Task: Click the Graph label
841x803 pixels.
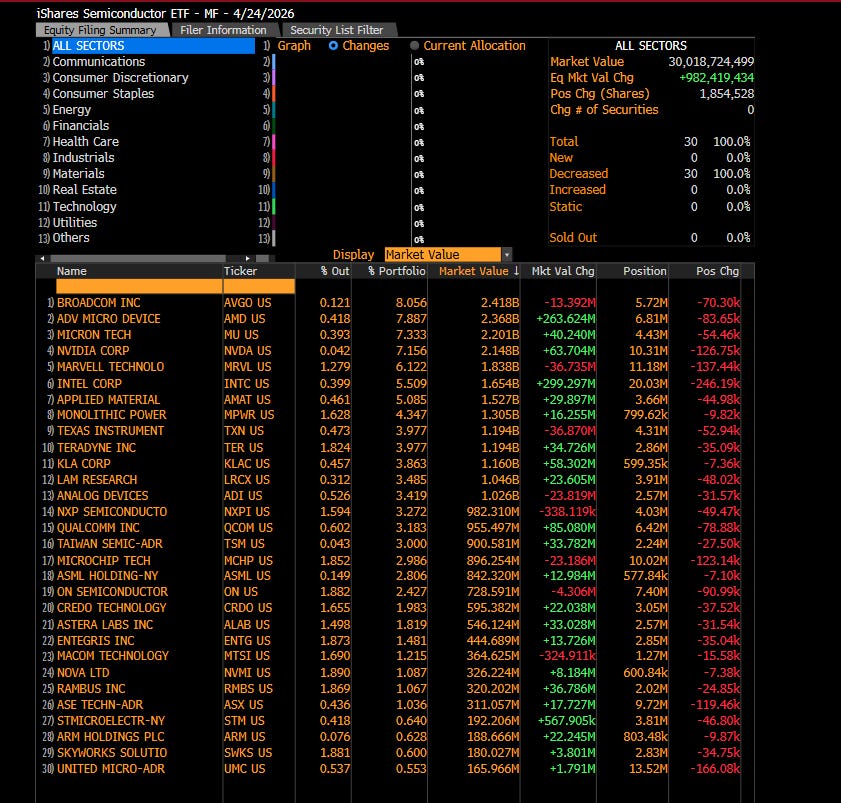Action: point(294,46)
